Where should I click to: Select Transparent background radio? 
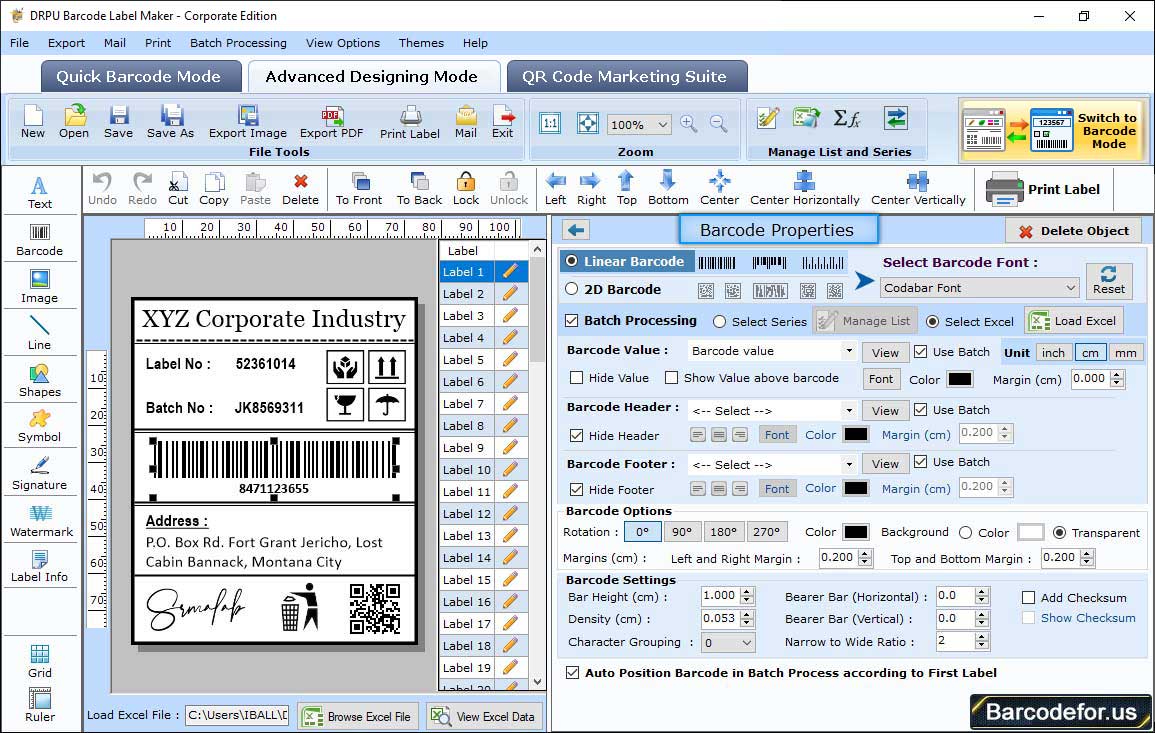click(1059, 533)
